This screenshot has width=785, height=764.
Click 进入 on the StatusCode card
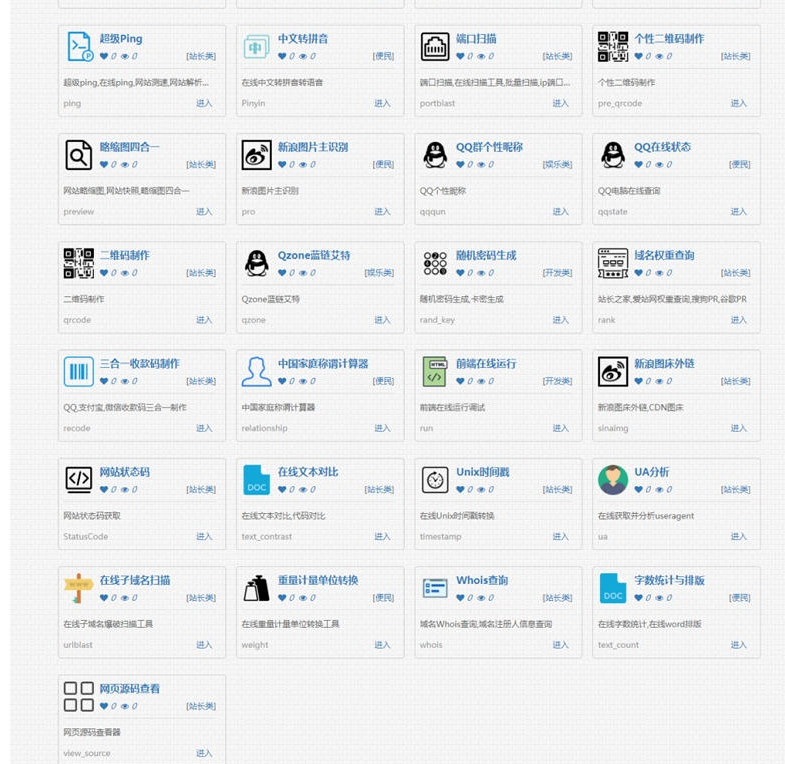tap(204, 537)
